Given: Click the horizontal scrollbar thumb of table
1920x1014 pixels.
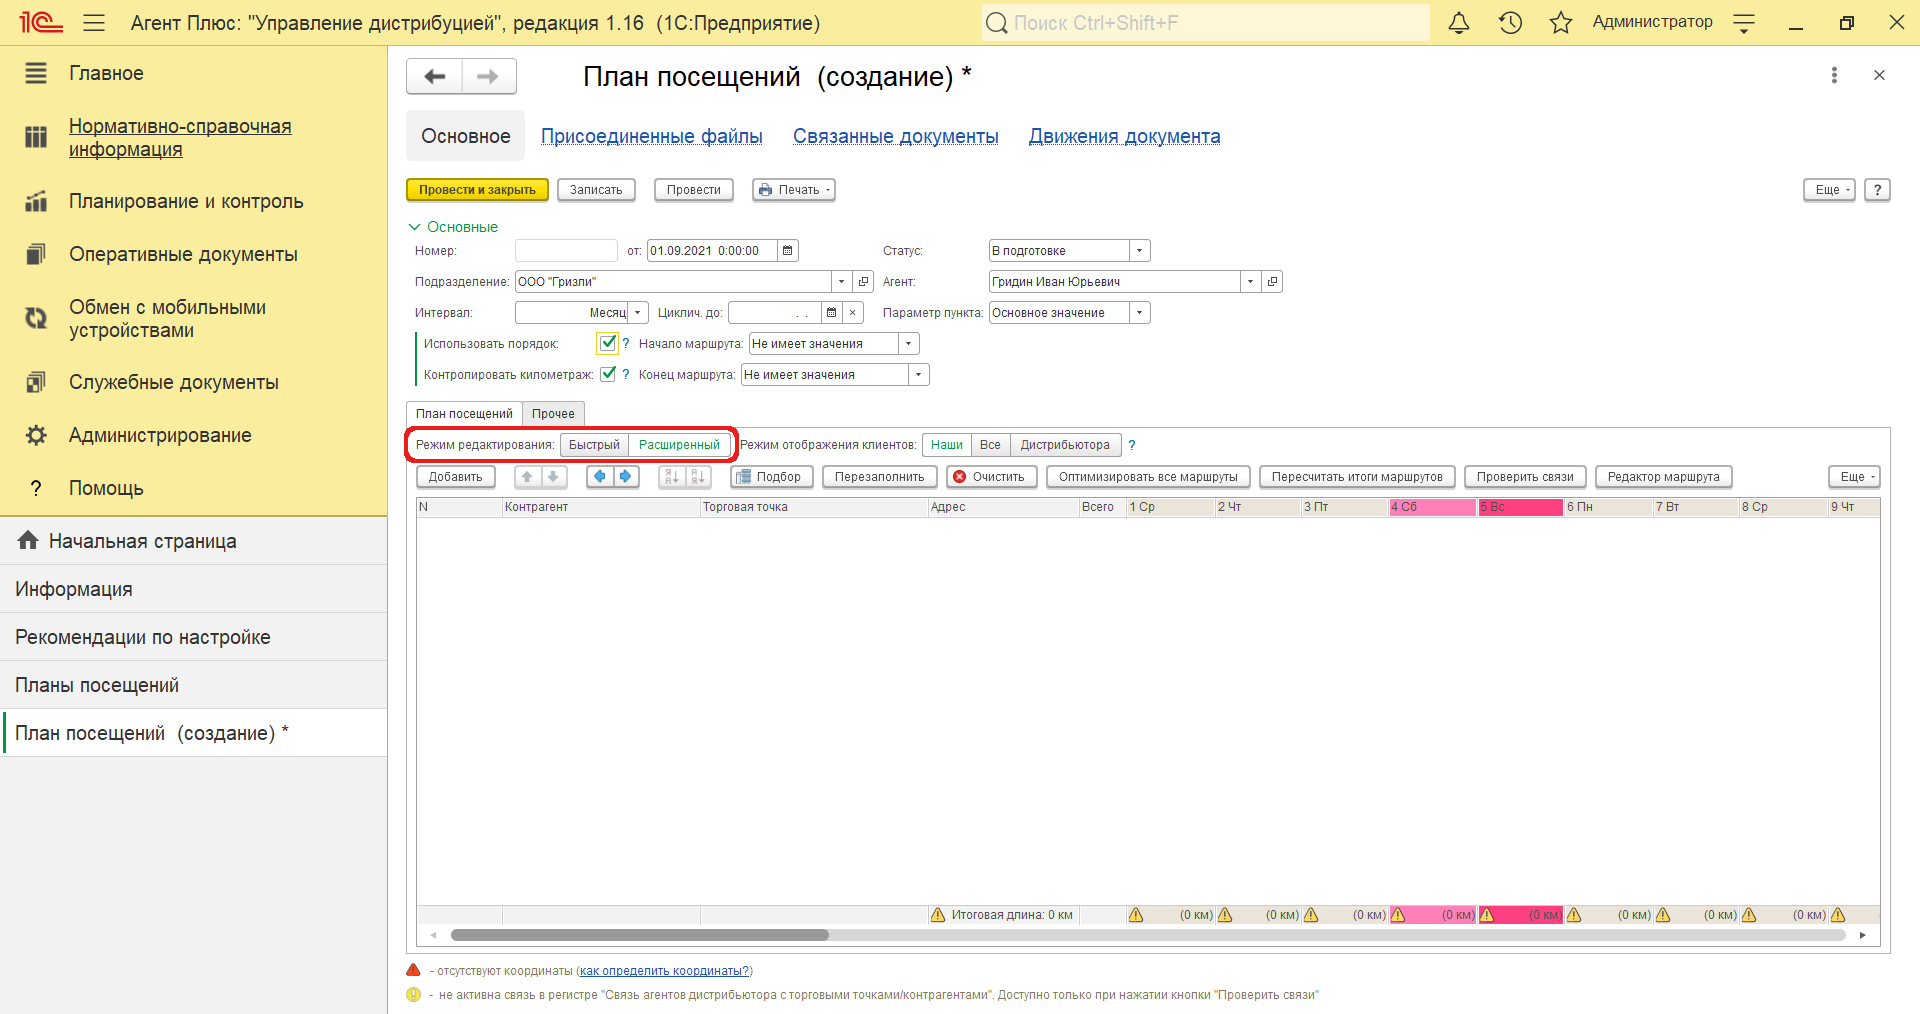Looking at the screenshot, I should pyautogui.click(x=640, y=935).
